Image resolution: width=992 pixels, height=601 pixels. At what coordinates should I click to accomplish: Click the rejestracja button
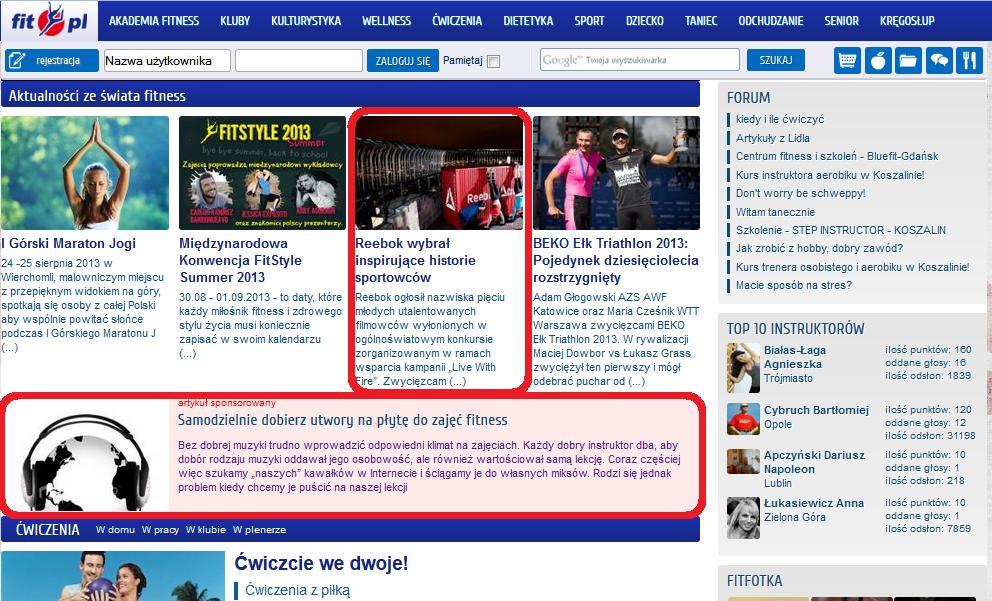52,61
